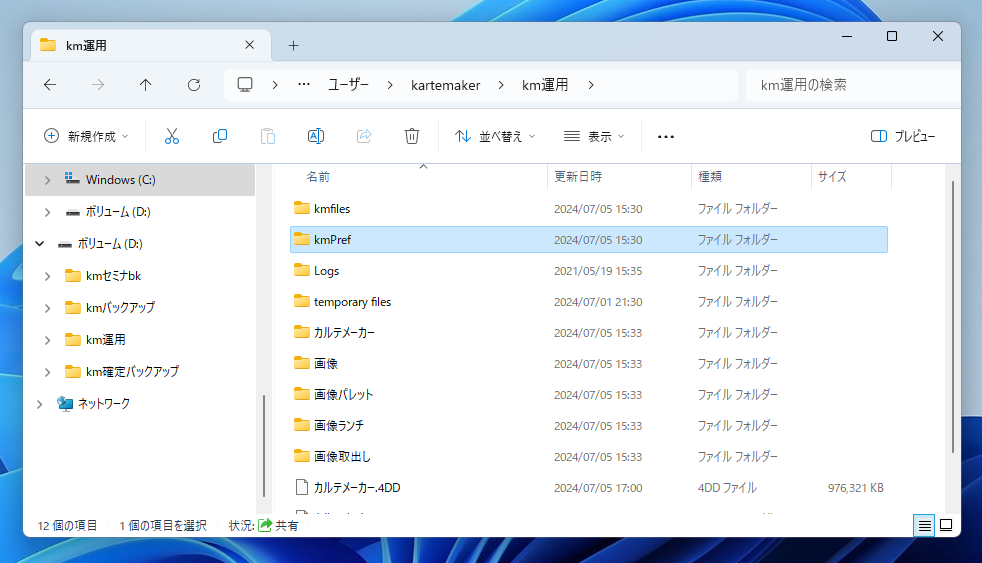Click the Rename icon in toolbar
This screenshot has height=563, width=982.
pos(315,136)
